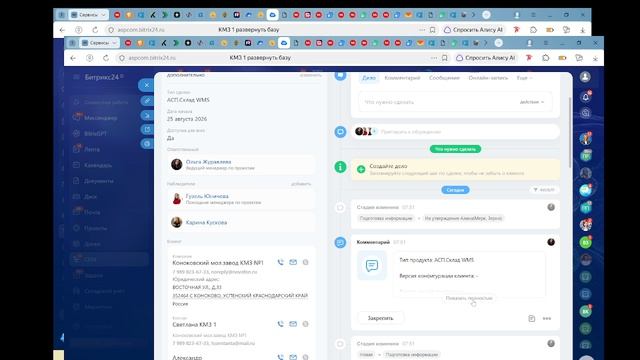Viewport: 640px width, 360px height.
Task: Switch to the Онлайн-запись tab
Action: (x=488, y=78)
